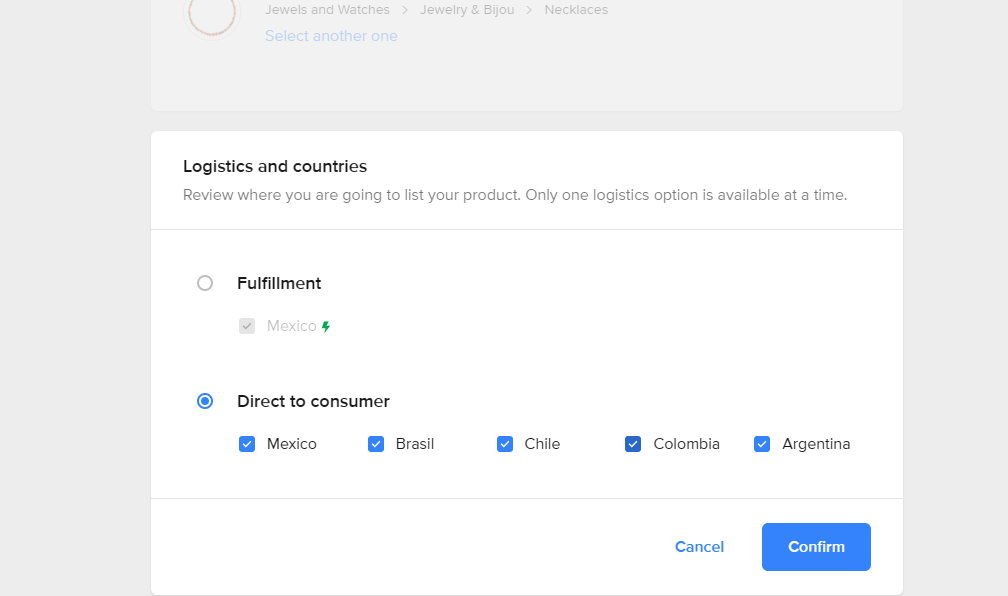Viewport: 1008px width, 596px height.
Task: Click the Select another one link
Action: coord(331,36)
